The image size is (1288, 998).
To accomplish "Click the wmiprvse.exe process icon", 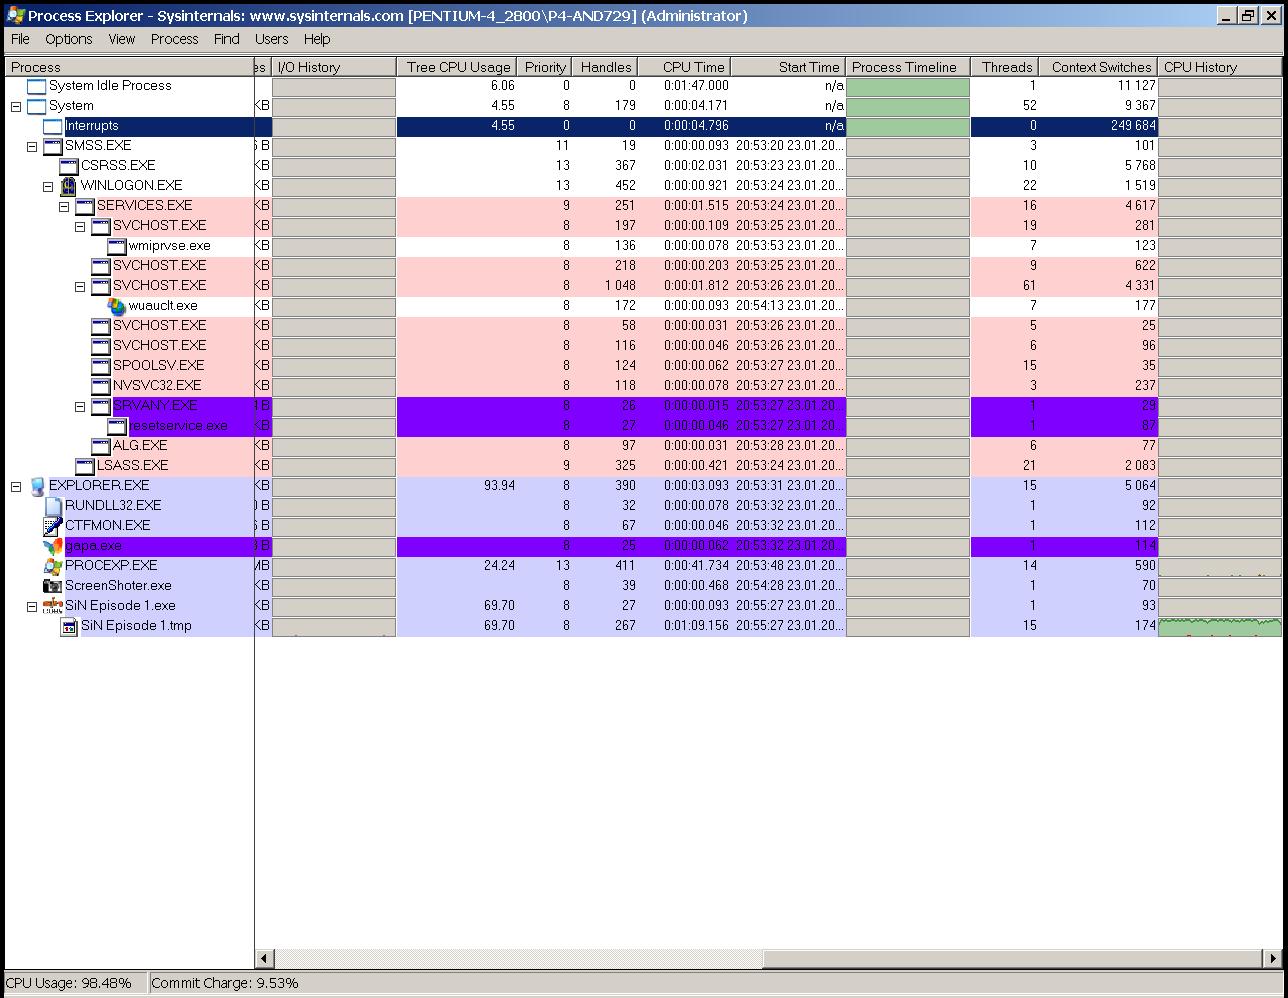I will (x=116, y=246).
